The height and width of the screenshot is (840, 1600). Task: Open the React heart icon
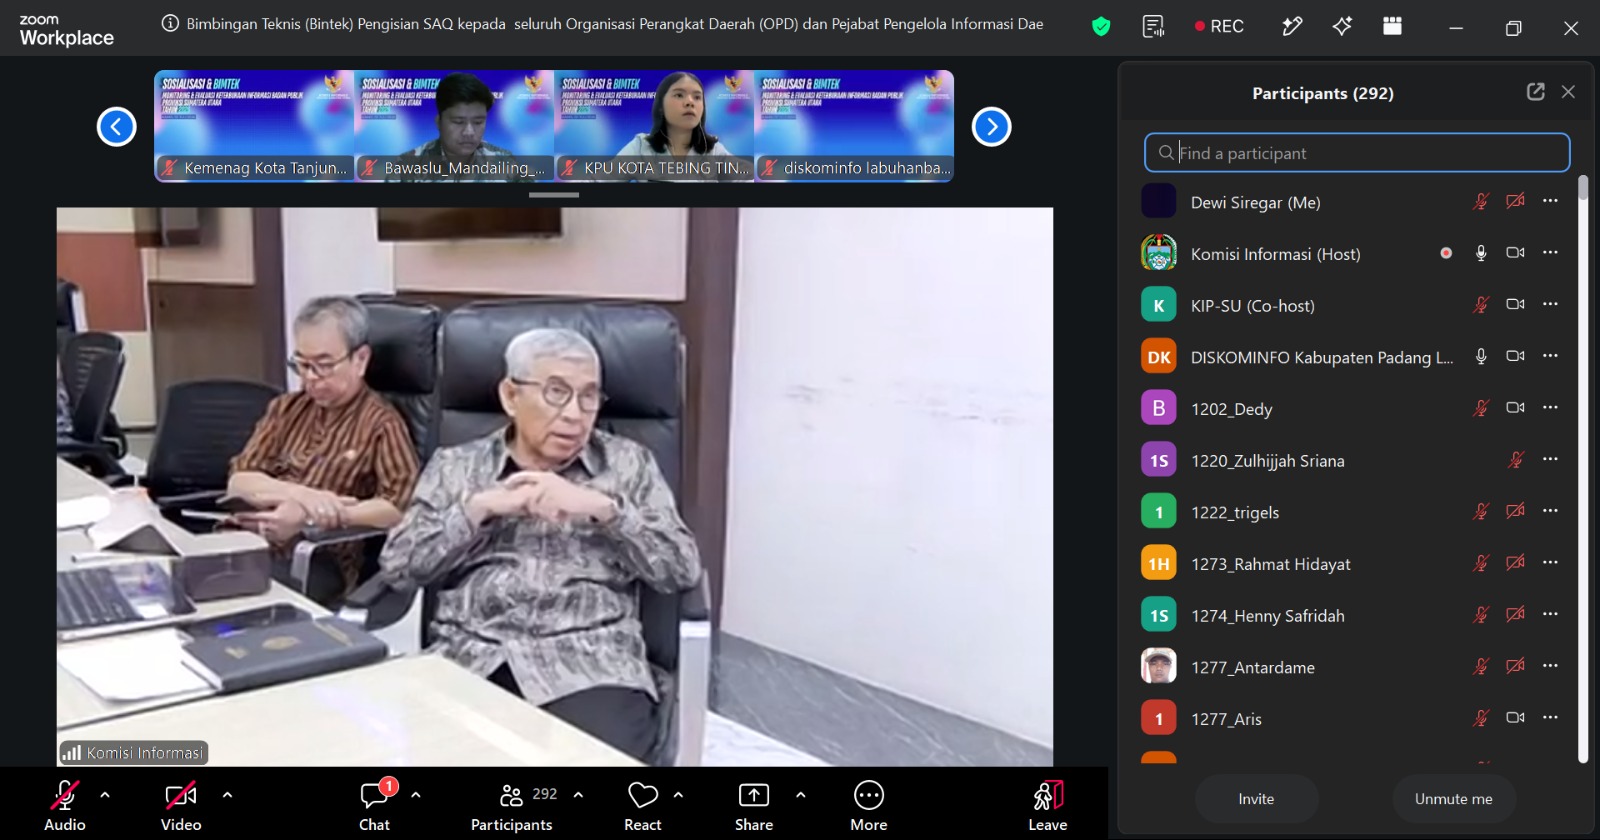click(x=643, y=795)
